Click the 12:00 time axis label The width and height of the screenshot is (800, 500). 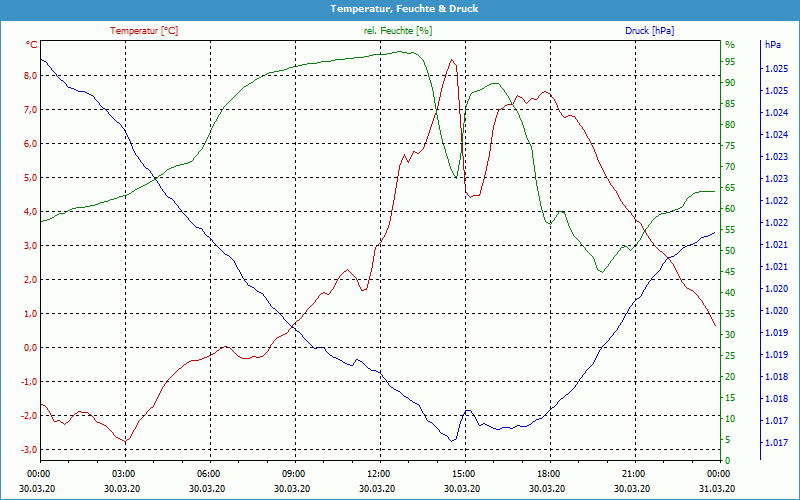coord(379,474)
